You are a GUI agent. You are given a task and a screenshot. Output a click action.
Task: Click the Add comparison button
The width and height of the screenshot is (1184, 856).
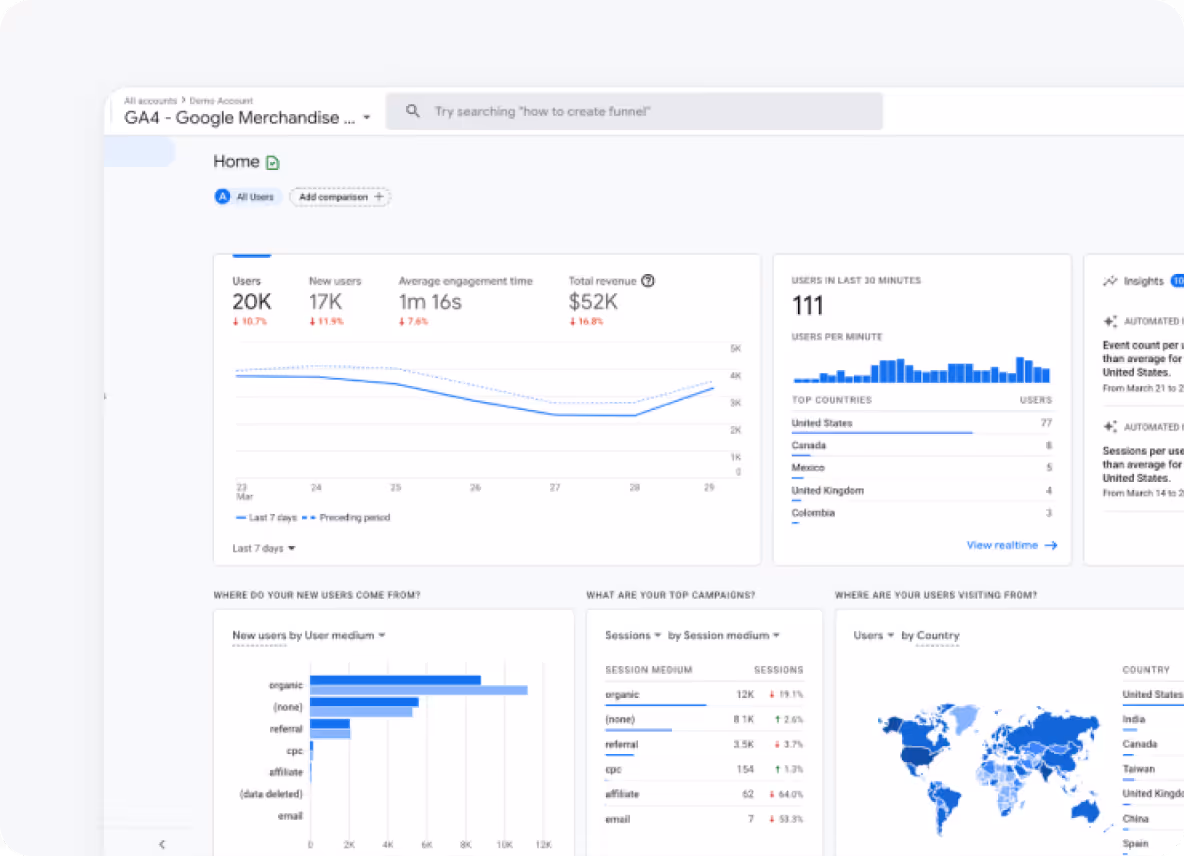[x=340, y=197]
